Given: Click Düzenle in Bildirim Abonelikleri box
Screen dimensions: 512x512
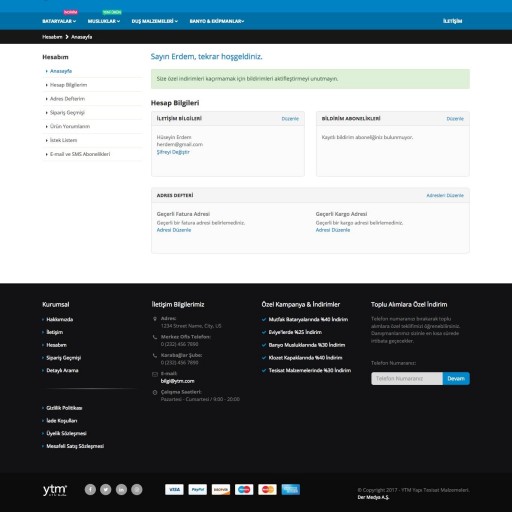Looking at the screenshot, I should coord(455,119).
